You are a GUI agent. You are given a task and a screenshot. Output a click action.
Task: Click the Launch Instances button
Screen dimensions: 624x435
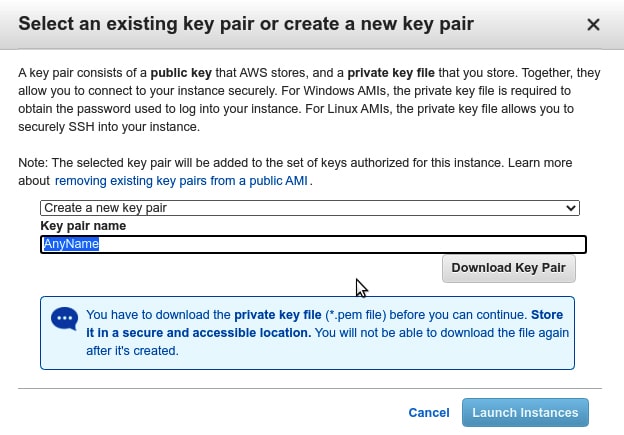(x=525, y=412)
